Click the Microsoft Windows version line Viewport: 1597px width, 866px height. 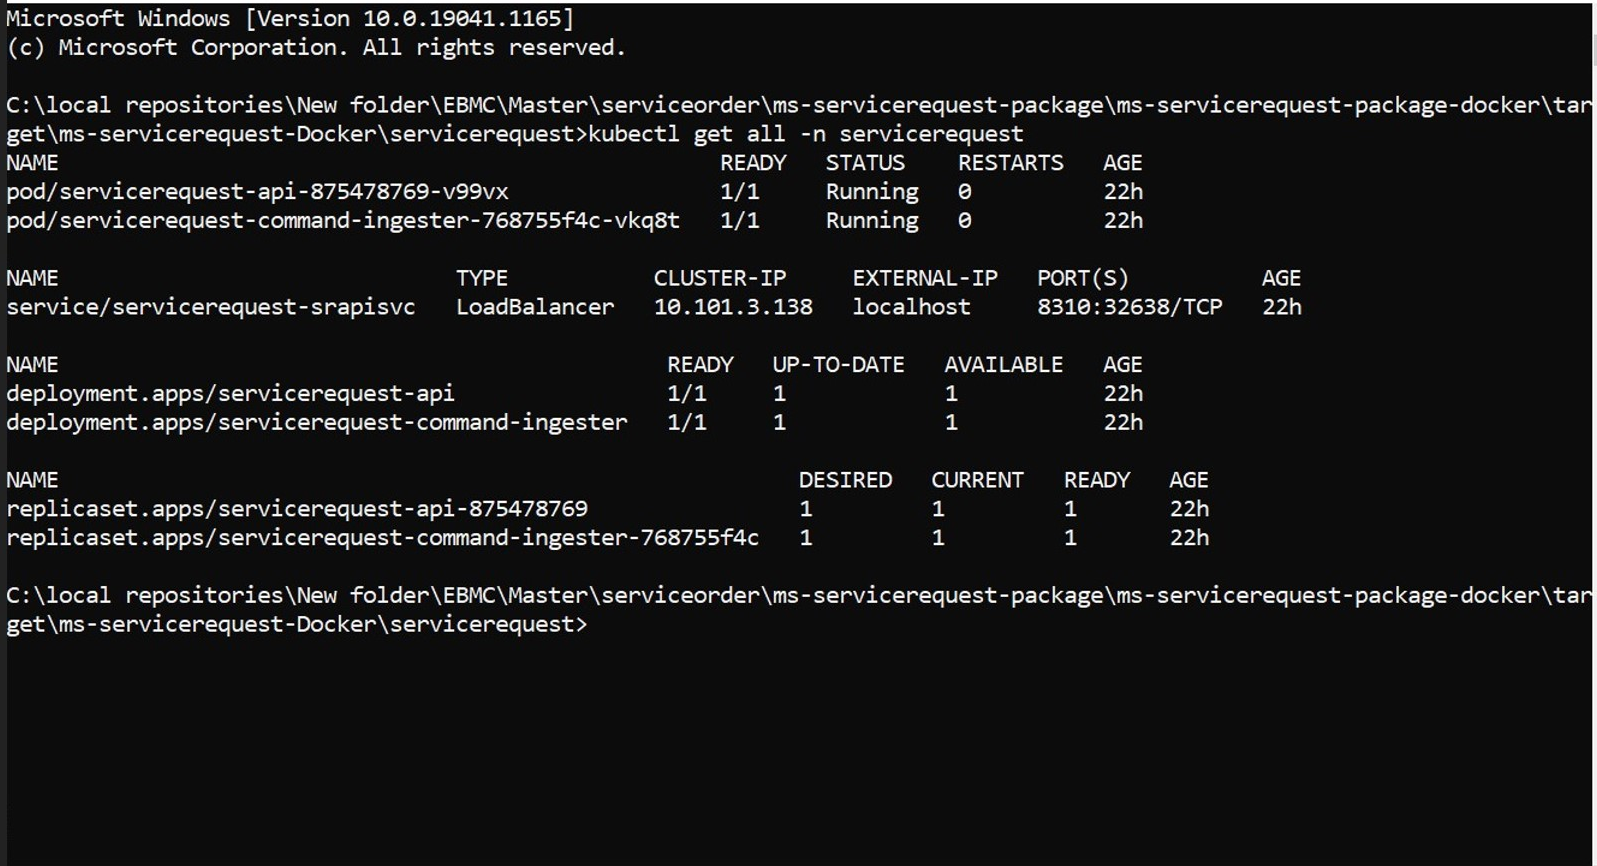point(290,19)
